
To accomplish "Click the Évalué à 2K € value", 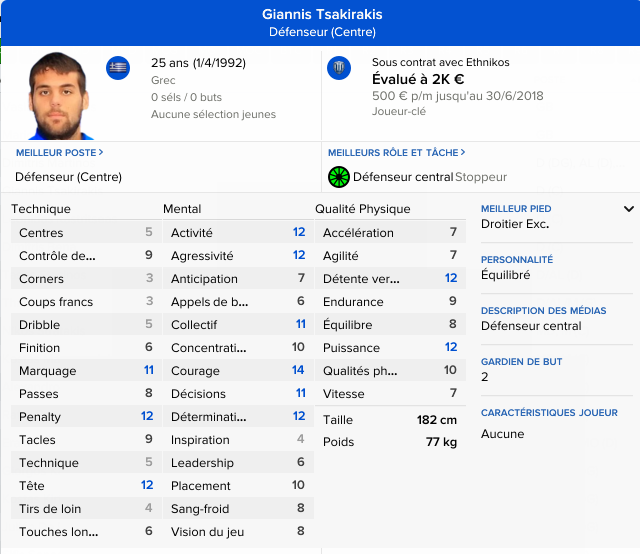I will coord(418,80).
